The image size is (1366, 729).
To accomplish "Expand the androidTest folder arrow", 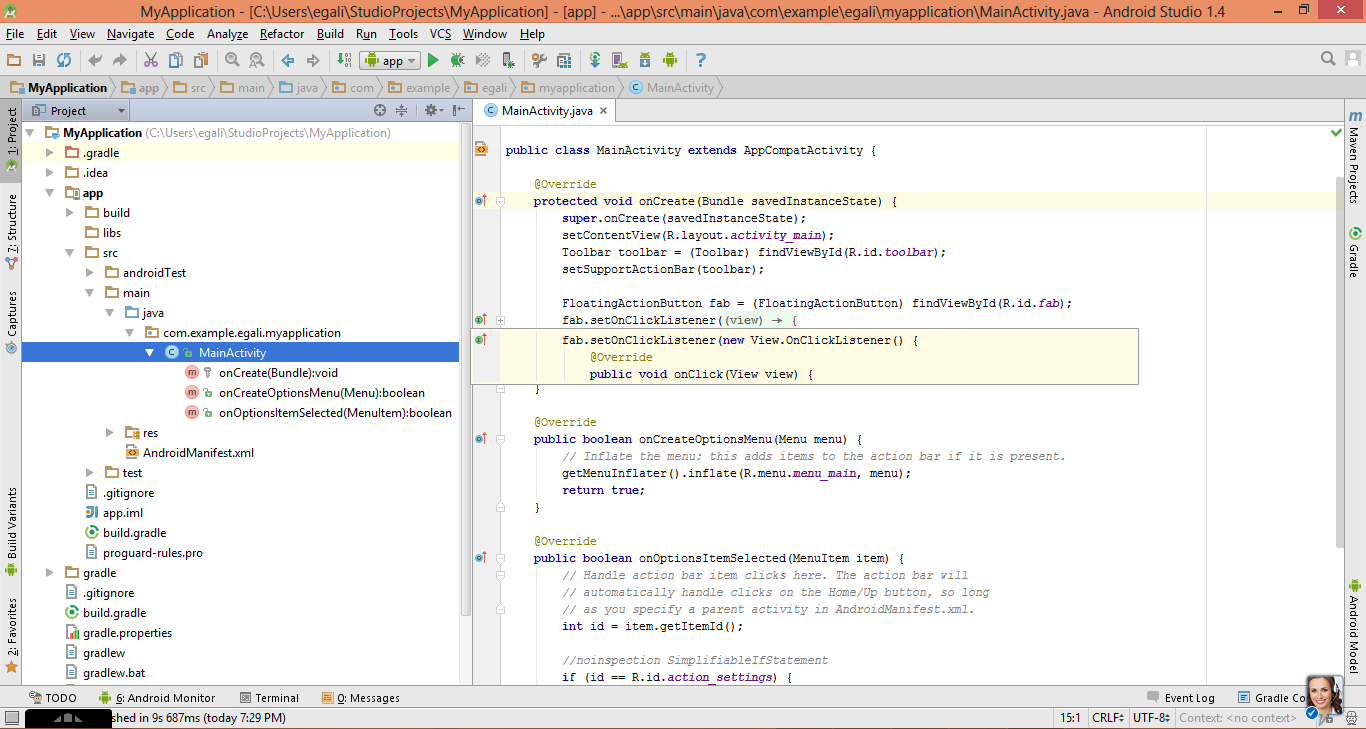I will 90,273.
